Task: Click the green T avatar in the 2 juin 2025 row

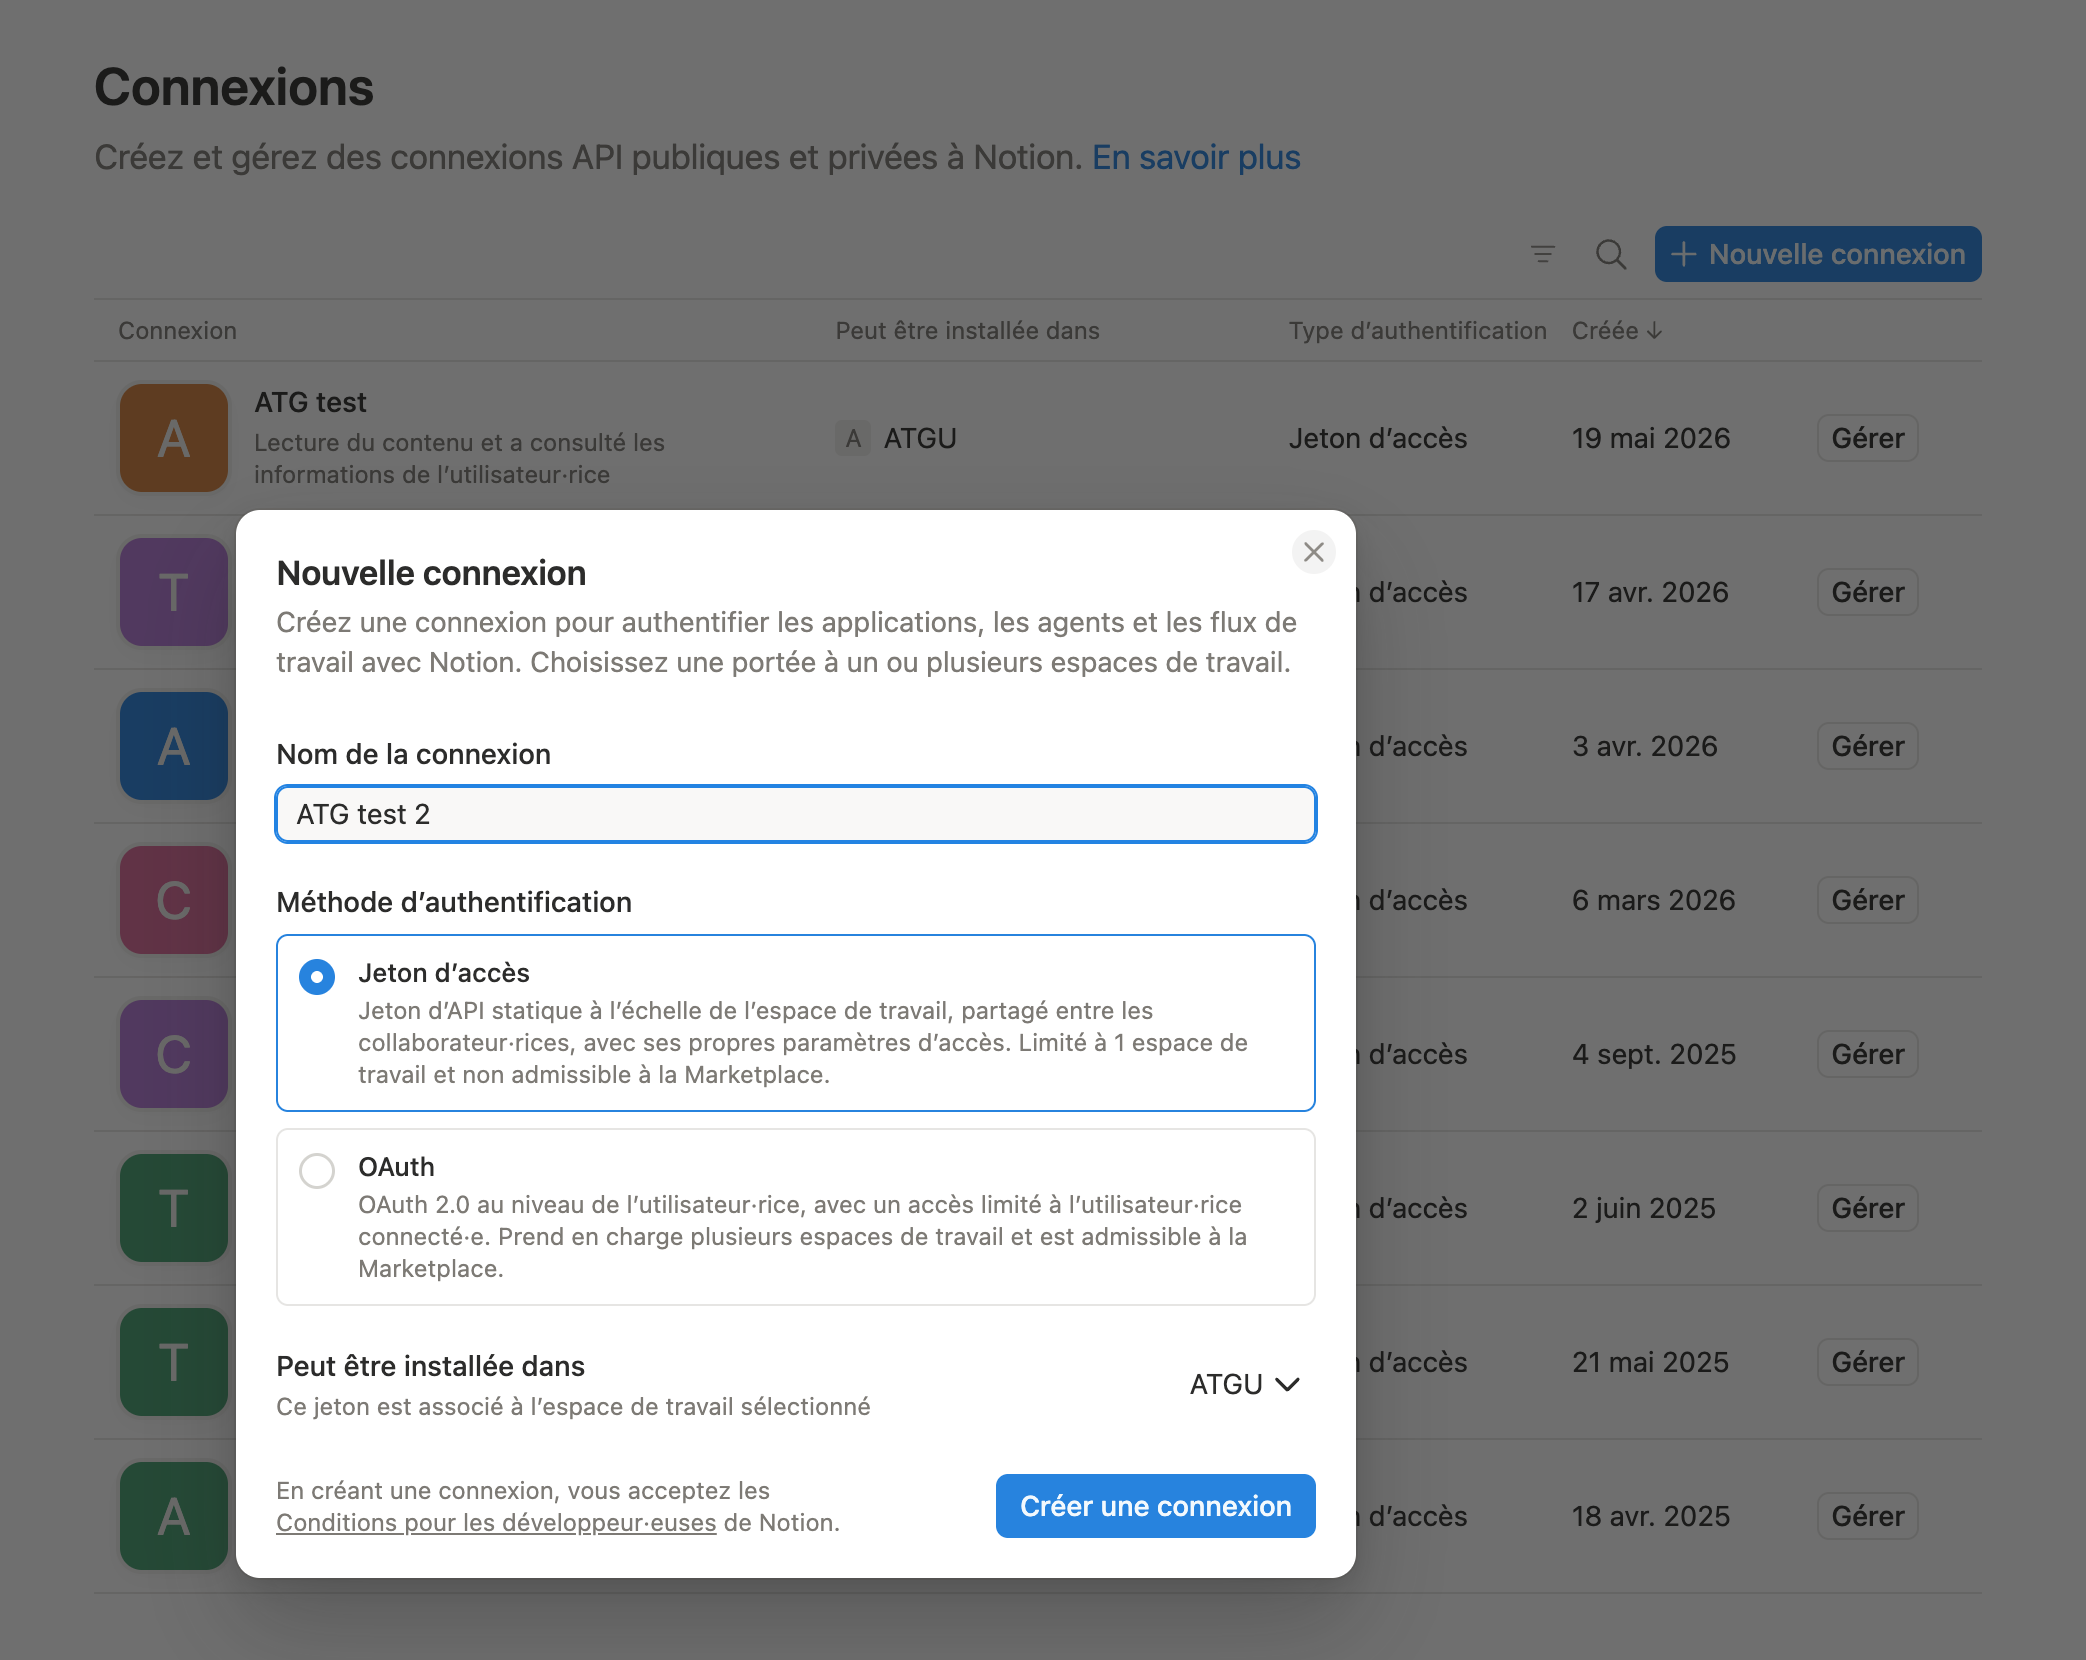Action: (x=174, y=1208)
